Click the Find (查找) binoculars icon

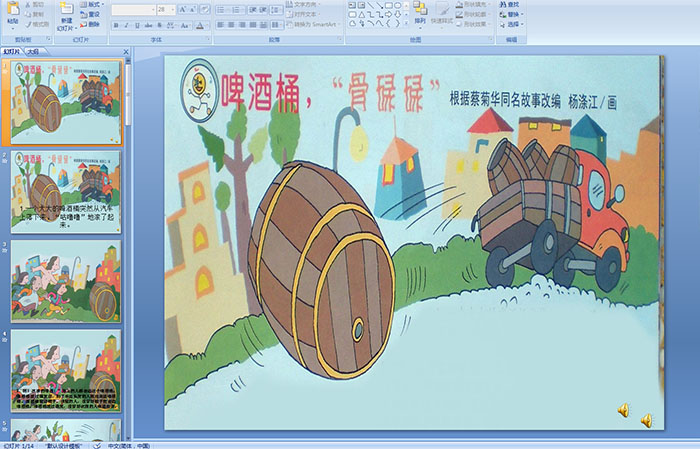click(503, 4)
